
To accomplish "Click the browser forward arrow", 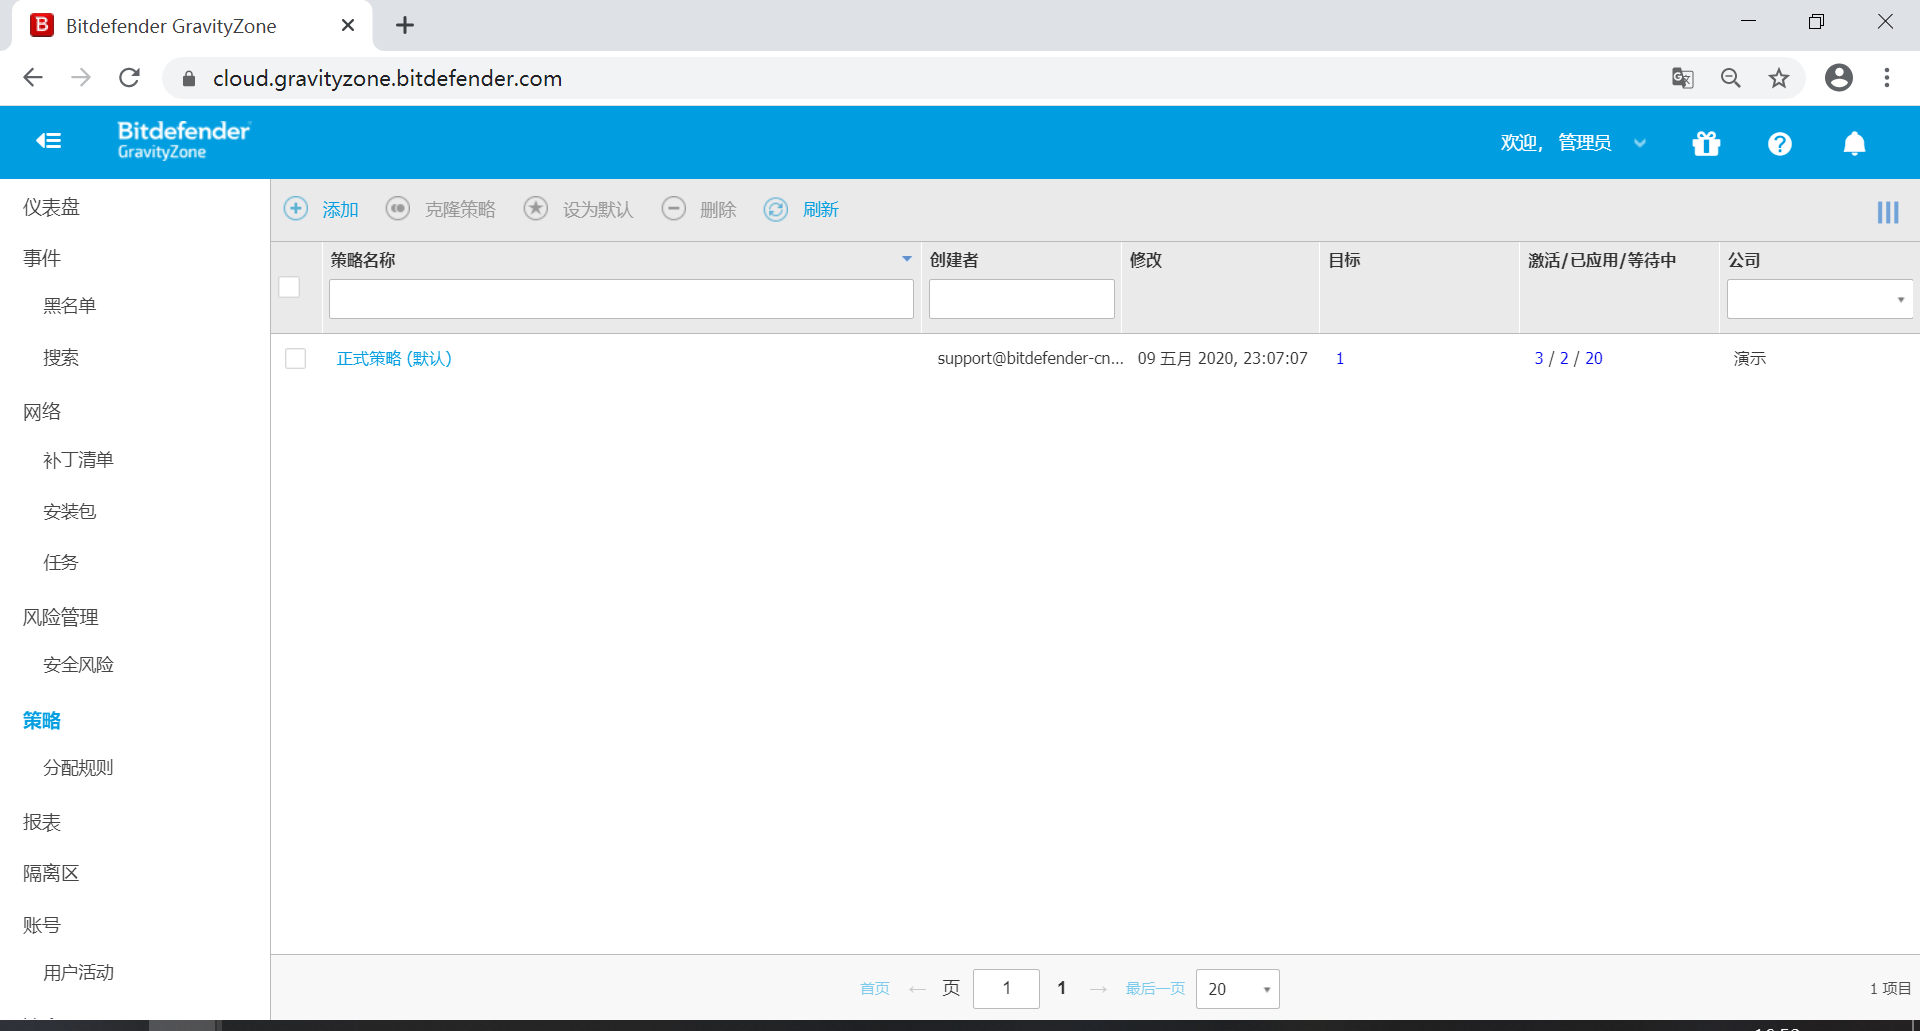I will [x=81, y=78].
